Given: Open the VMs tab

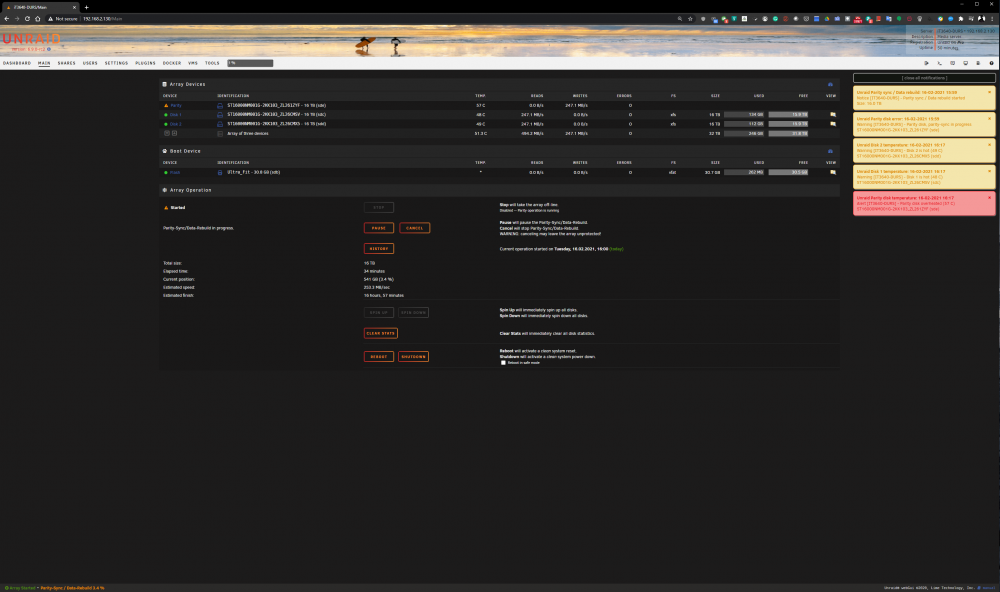Looking at the screenshot, I should click(x=193, y=63).
